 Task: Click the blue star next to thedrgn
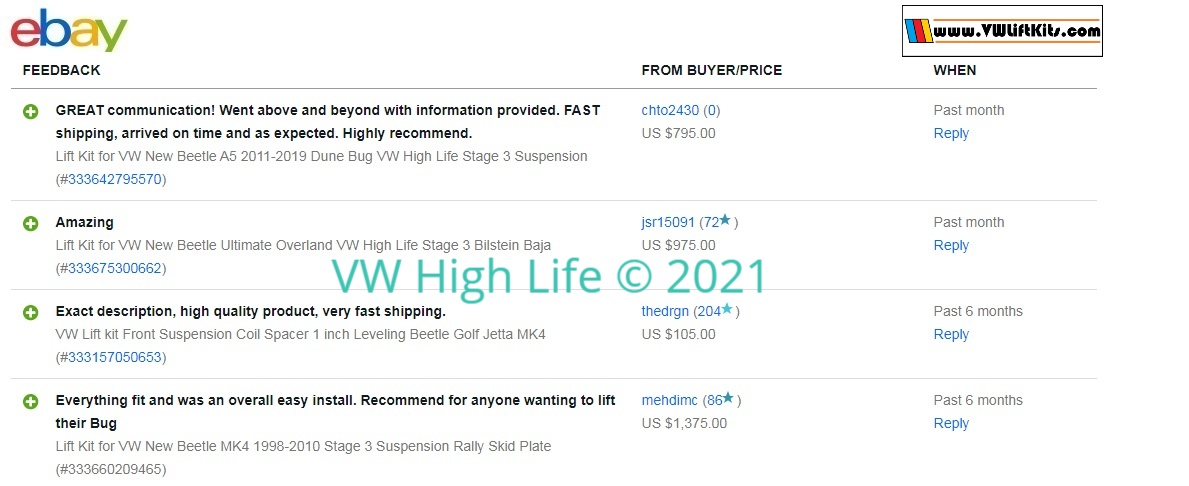pyautogui.click(x=727, y=309)
